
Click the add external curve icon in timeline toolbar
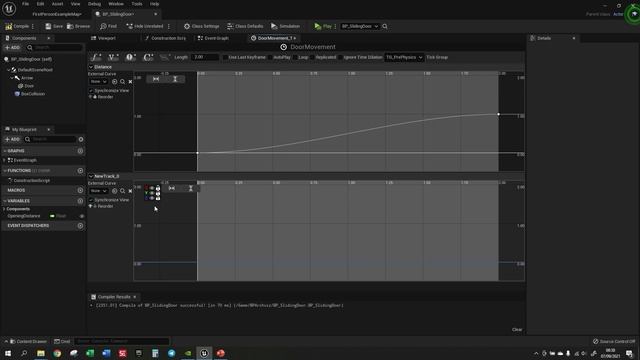tap(164, 57)
